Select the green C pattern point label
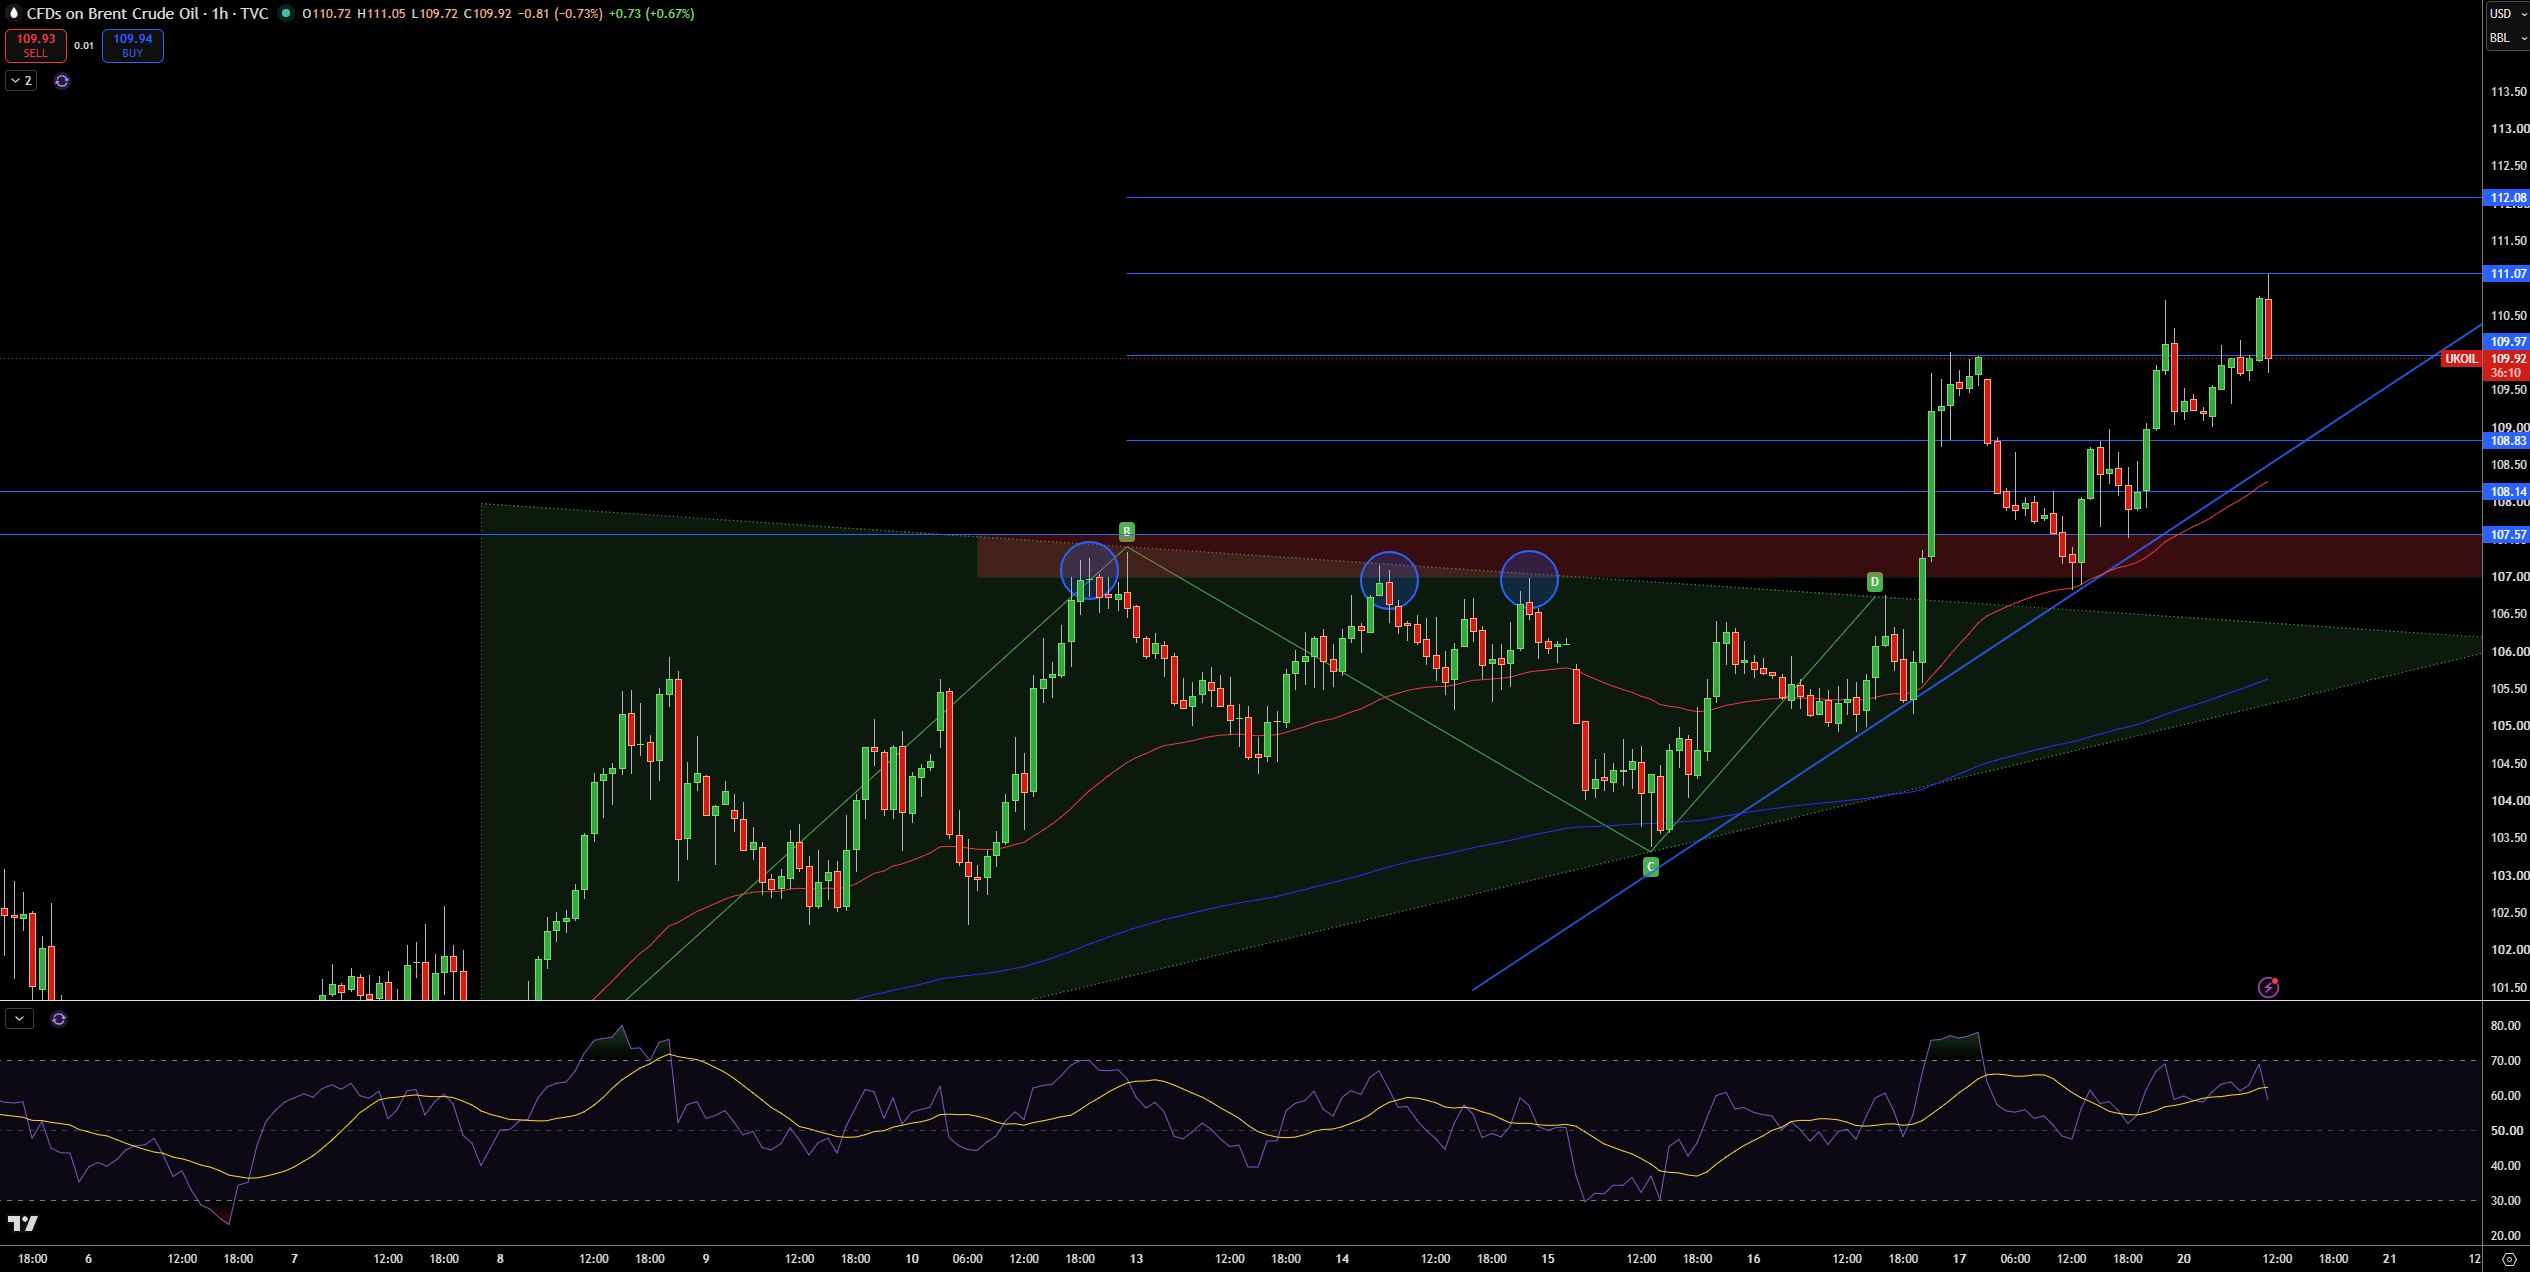The height and width of the screenshot is (1272, 2530). (1651, 867)
